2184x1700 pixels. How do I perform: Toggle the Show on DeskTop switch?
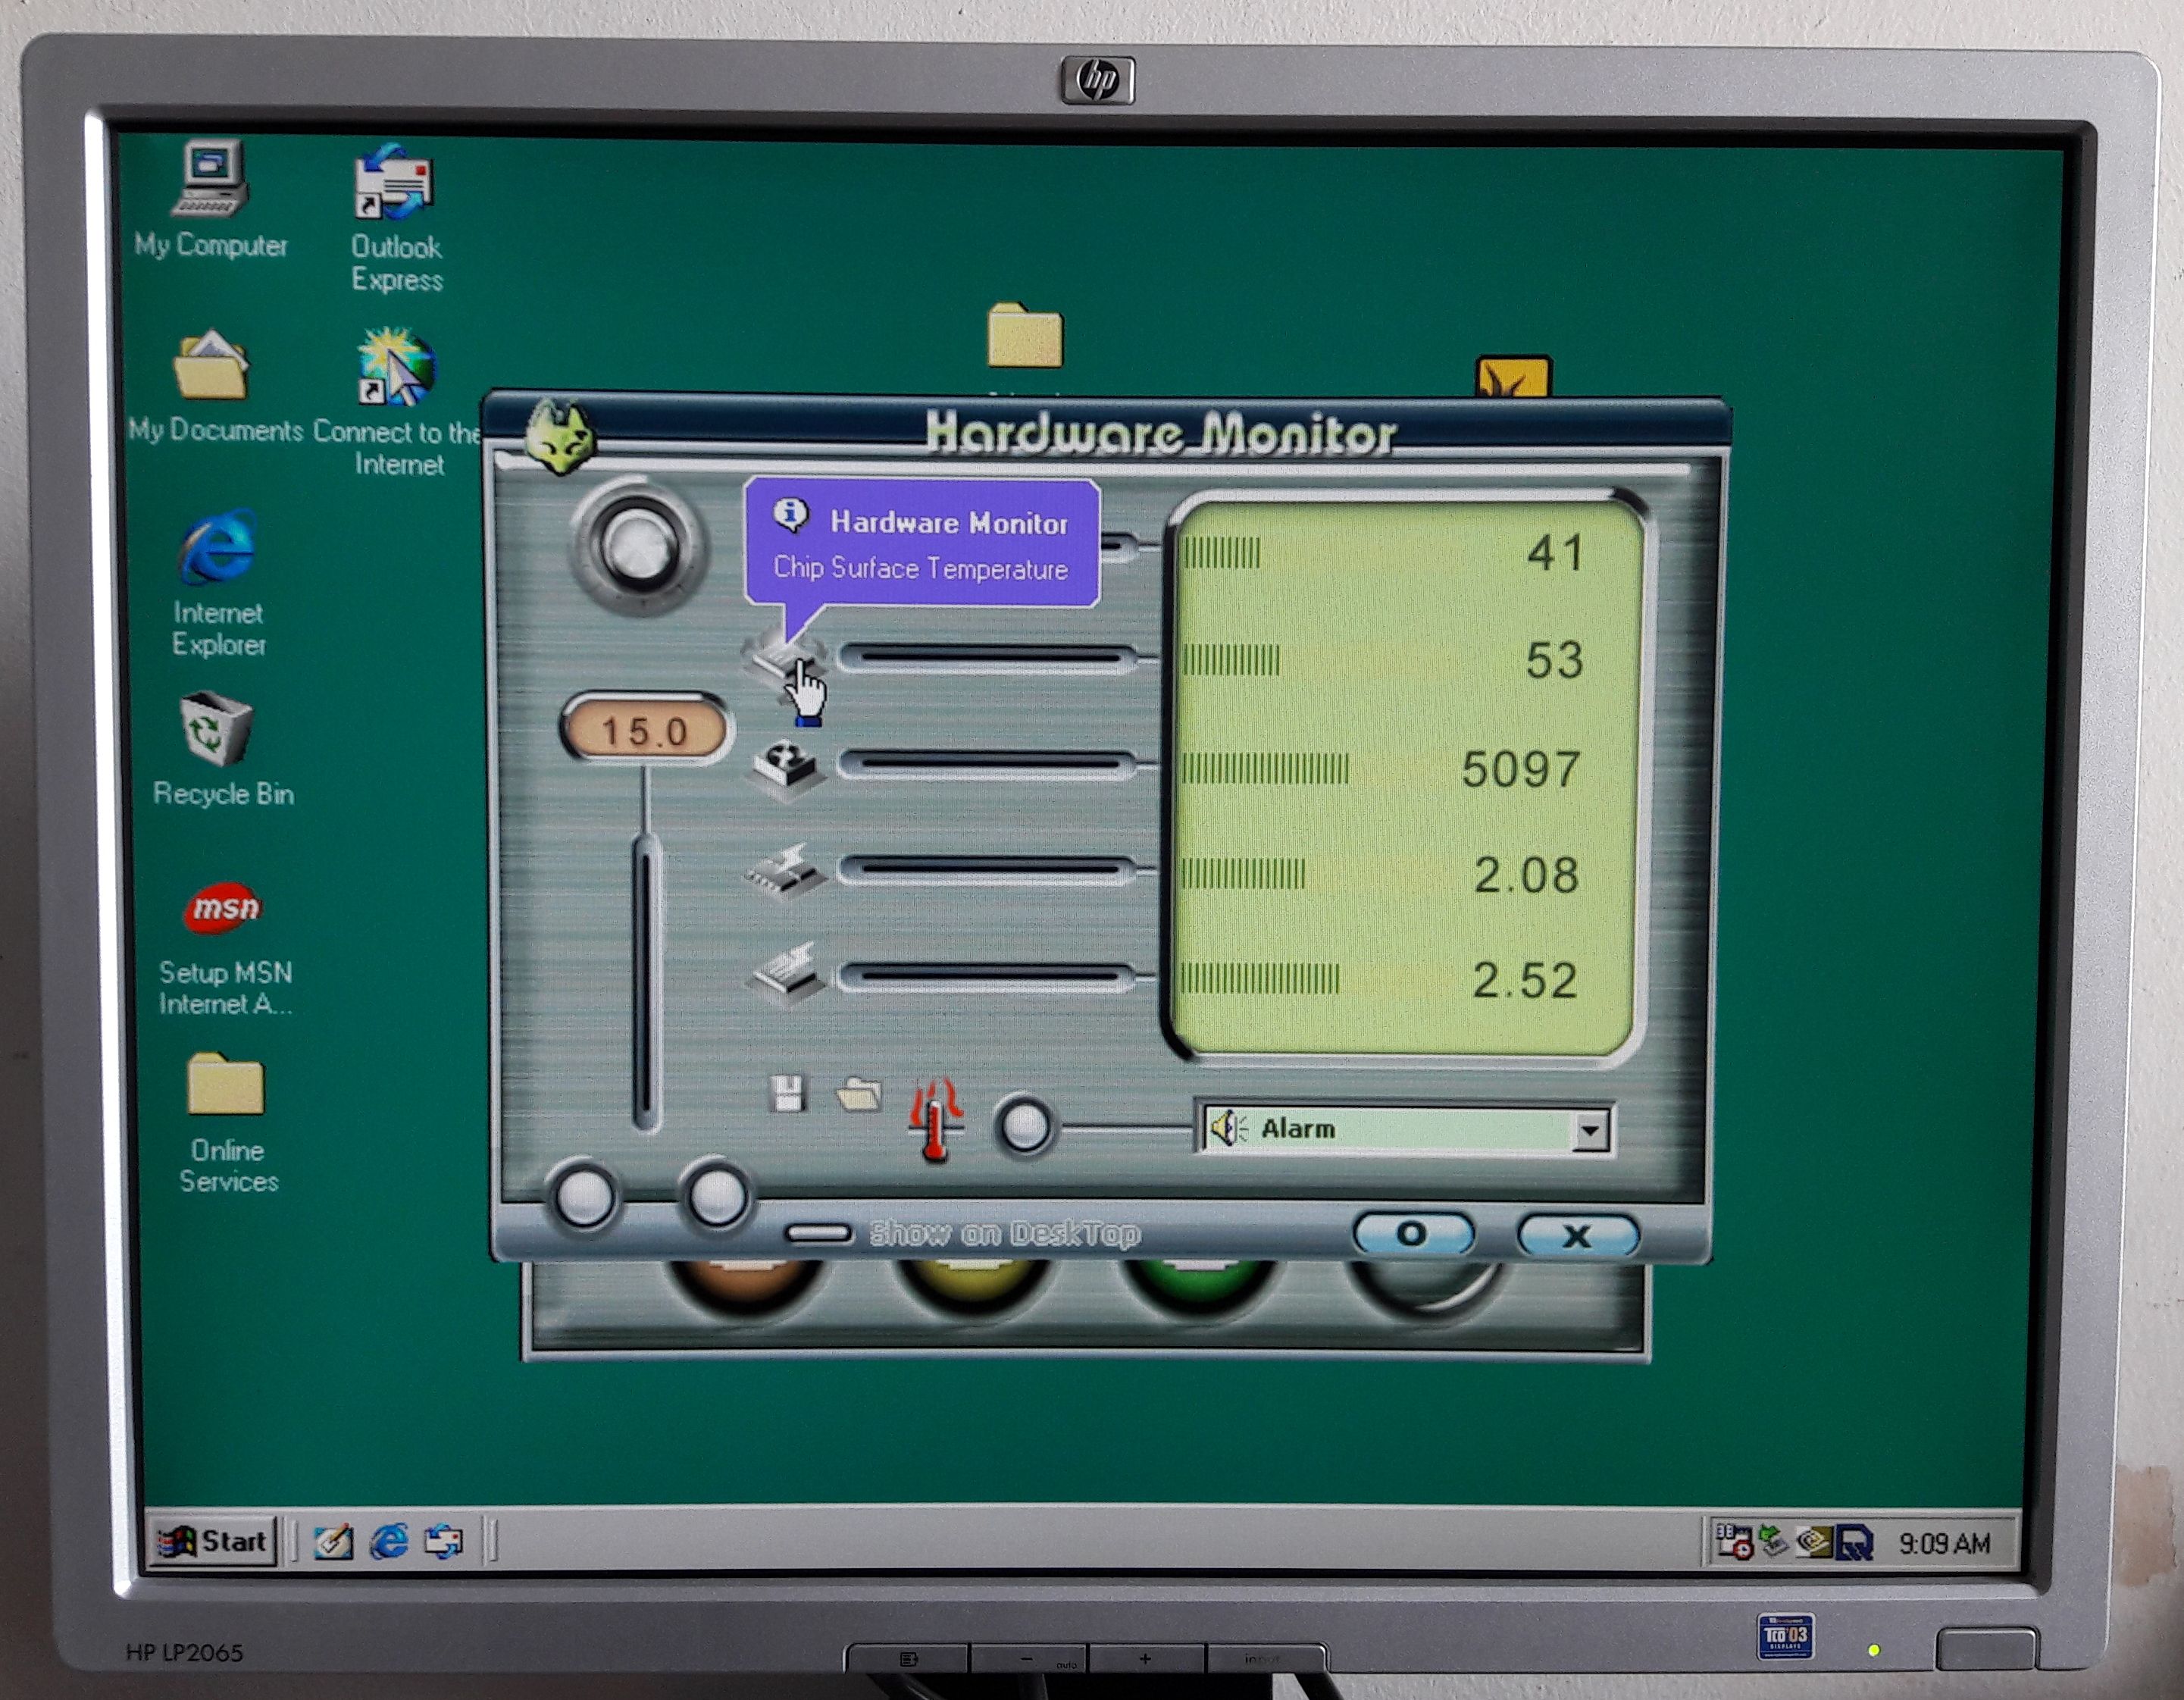[x=818, y=1233]
